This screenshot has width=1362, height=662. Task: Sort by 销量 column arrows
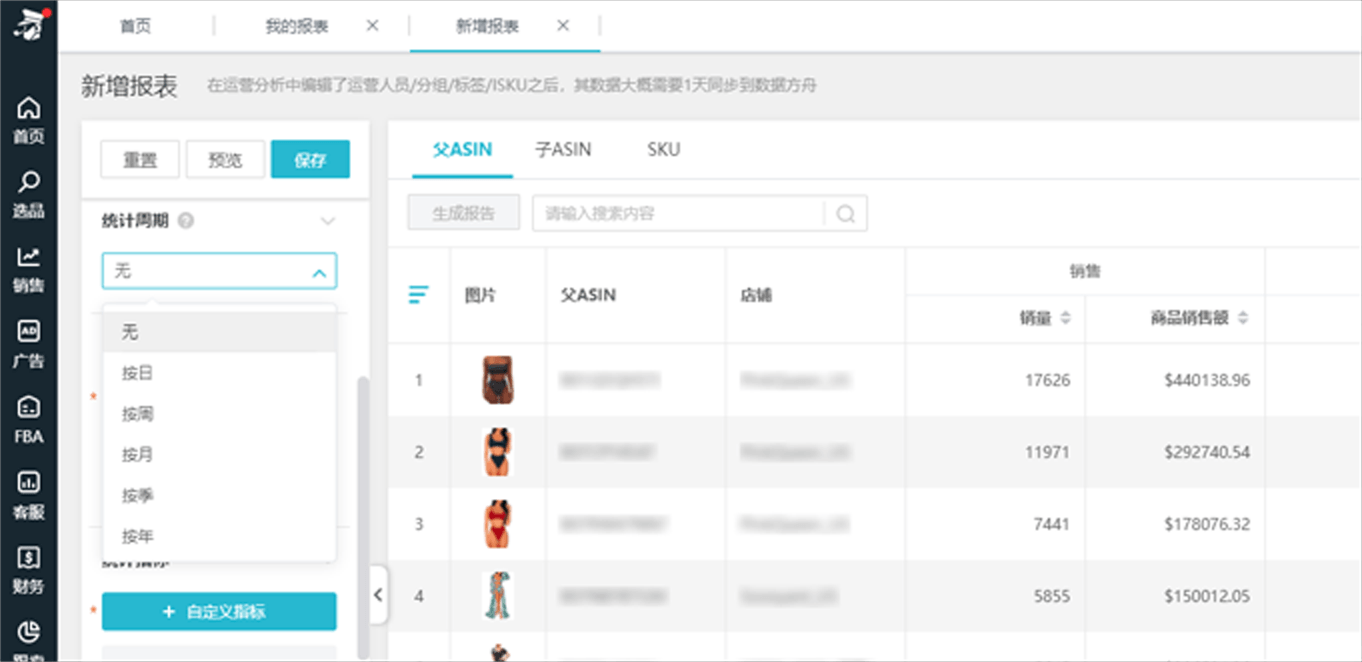(1065, 318)
